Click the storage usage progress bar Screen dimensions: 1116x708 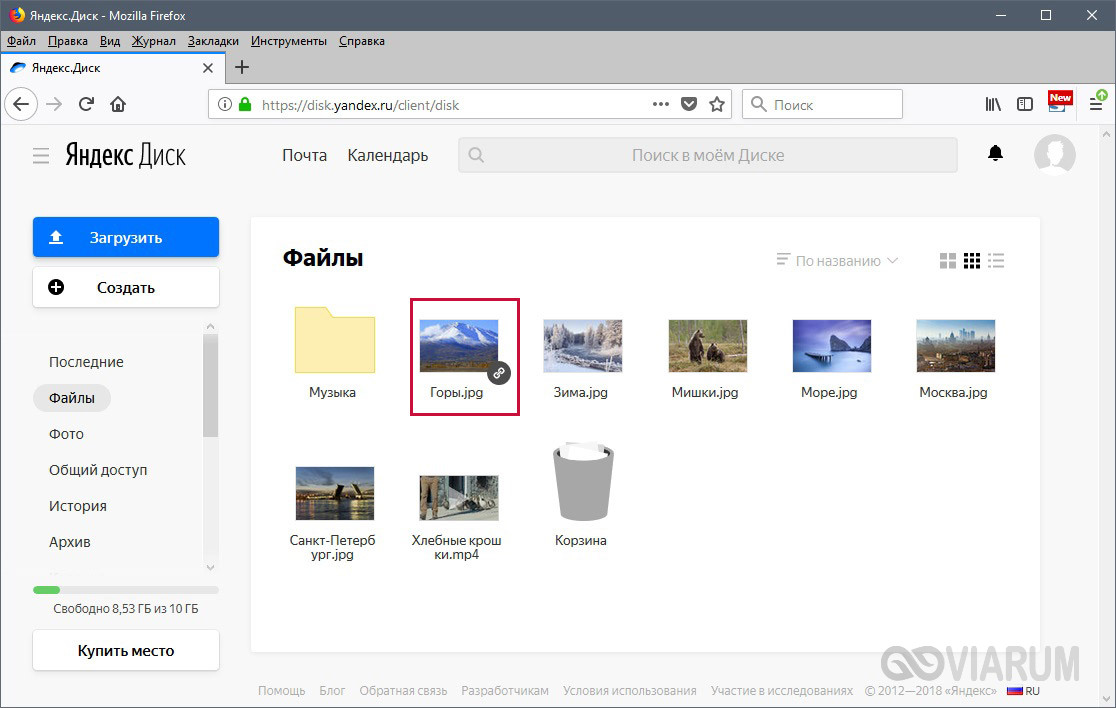click(x=126, y=590)
